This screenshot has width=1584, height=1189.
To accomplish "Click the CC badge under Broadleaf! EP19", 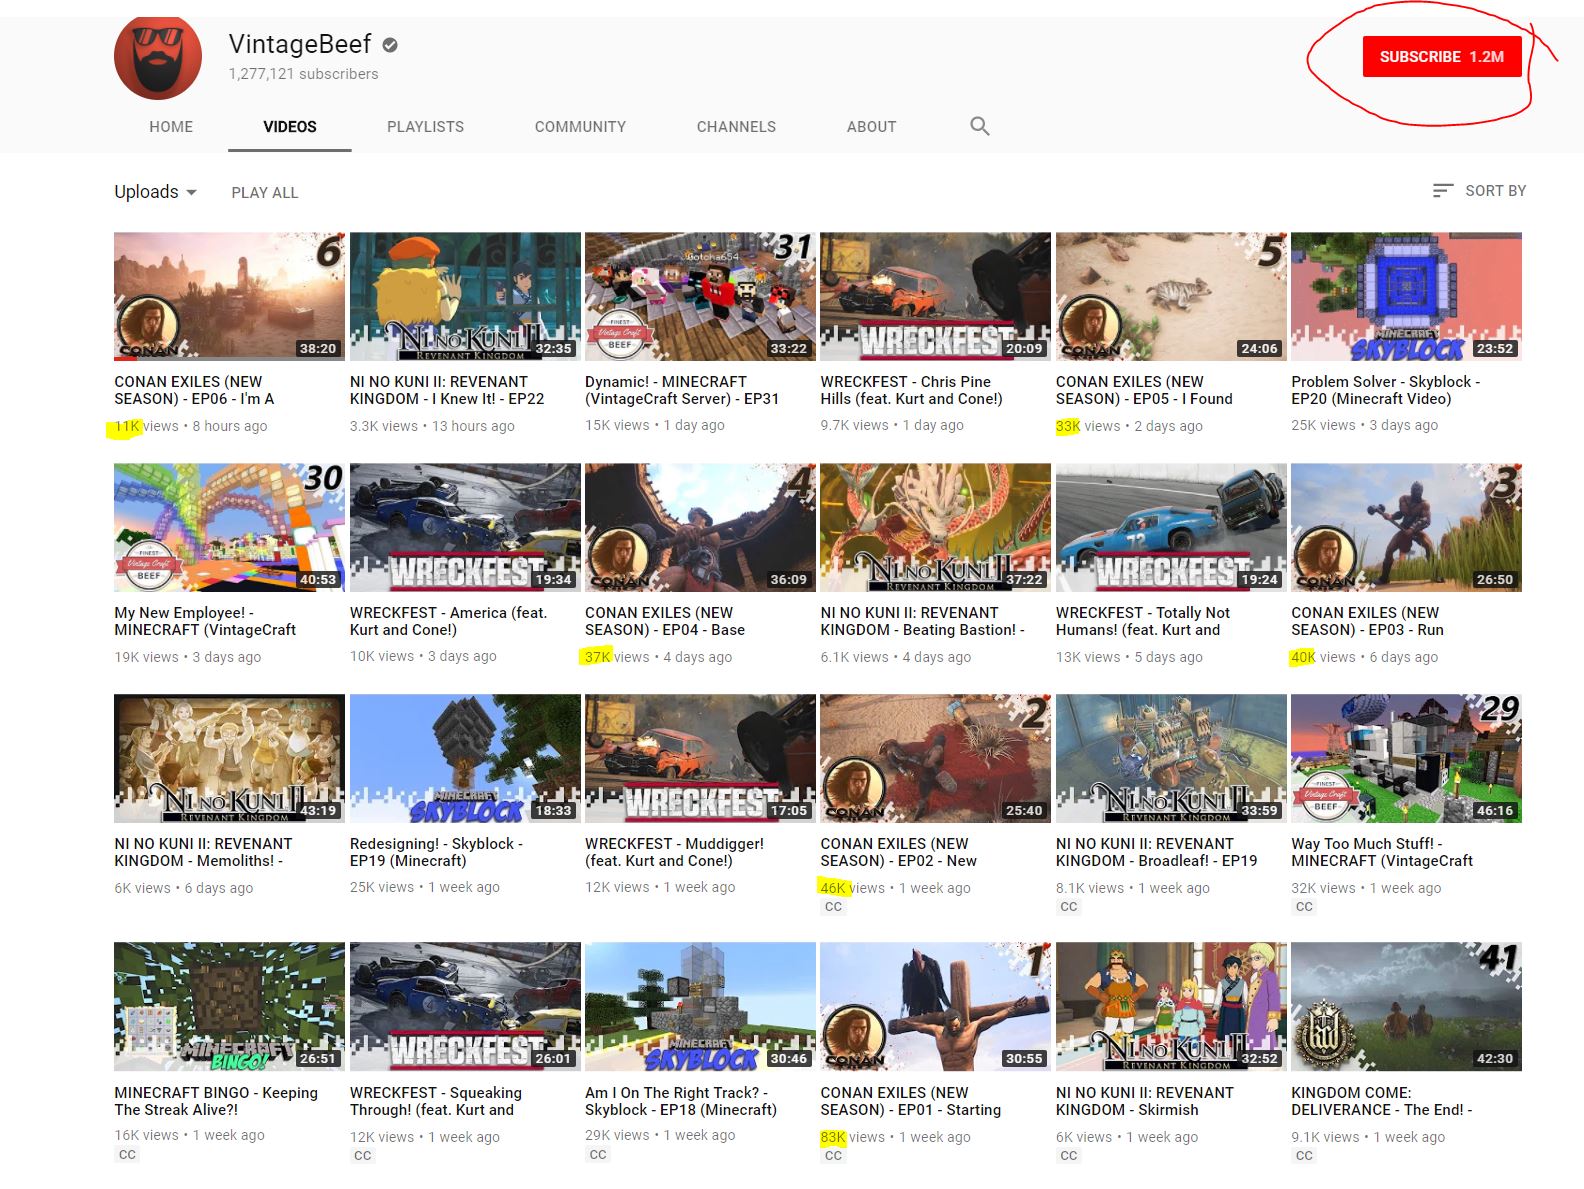I will pyautogui.click(x=1069, y=907).
